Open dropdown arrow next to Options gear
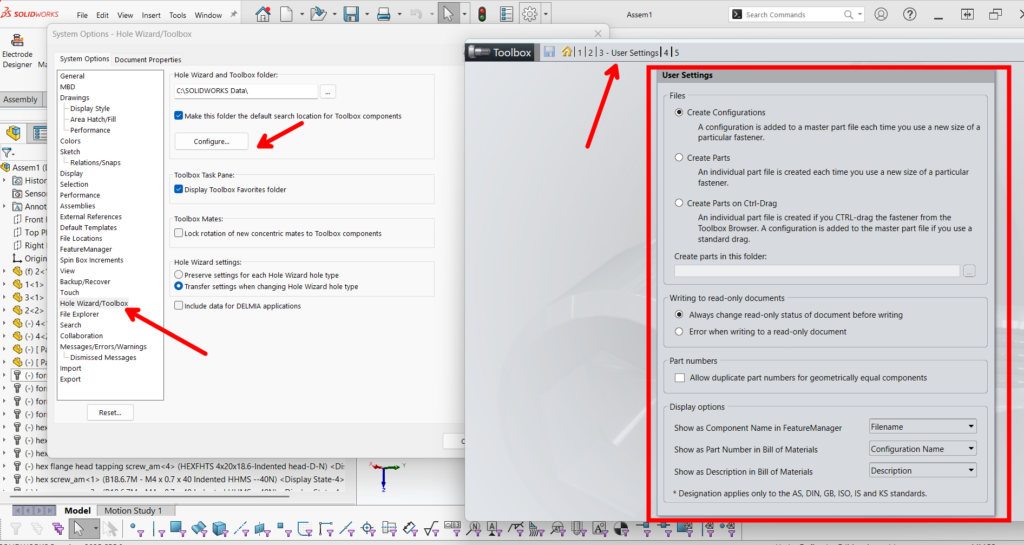This screenshot has height=545, width=1024. [x=546, y=14]
